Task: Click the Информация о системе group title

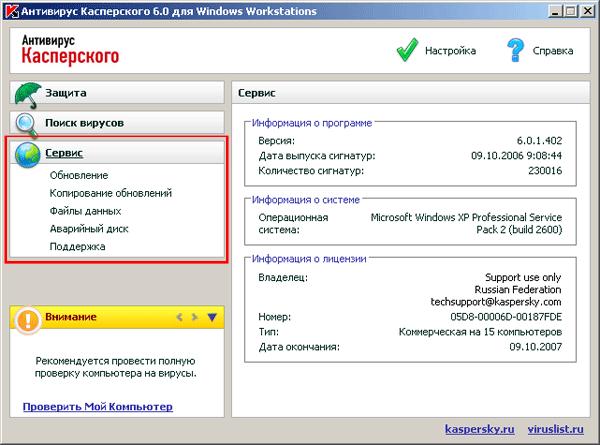Action: coord(306,200)
